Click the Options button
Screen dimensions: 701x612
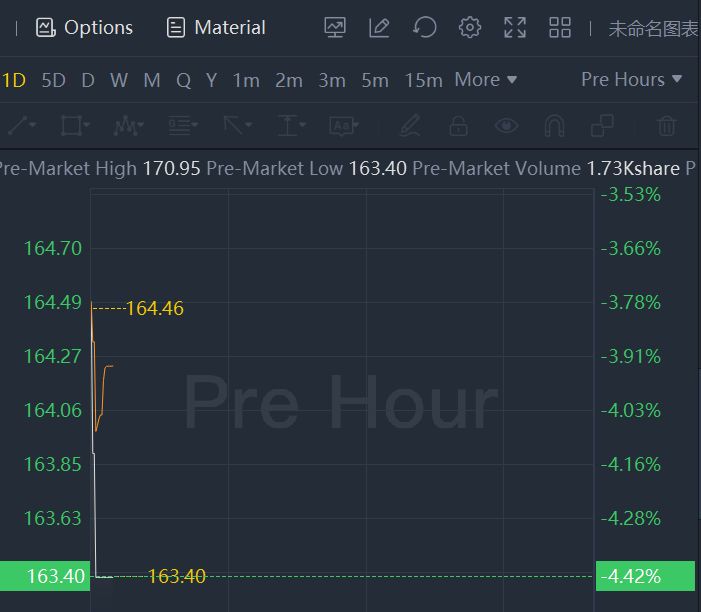[85, 28]
